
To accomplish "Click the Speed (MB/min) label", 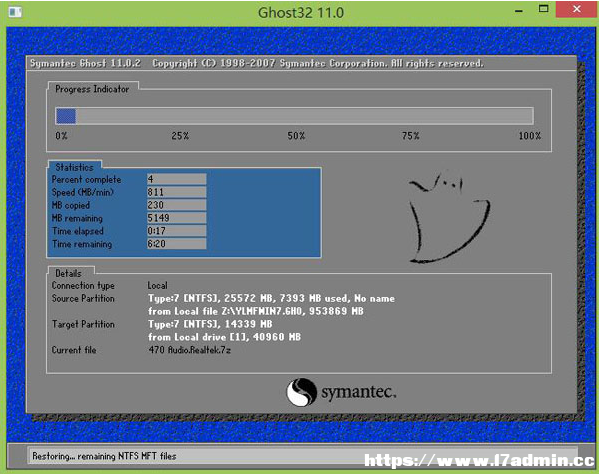I will point(83,192).
